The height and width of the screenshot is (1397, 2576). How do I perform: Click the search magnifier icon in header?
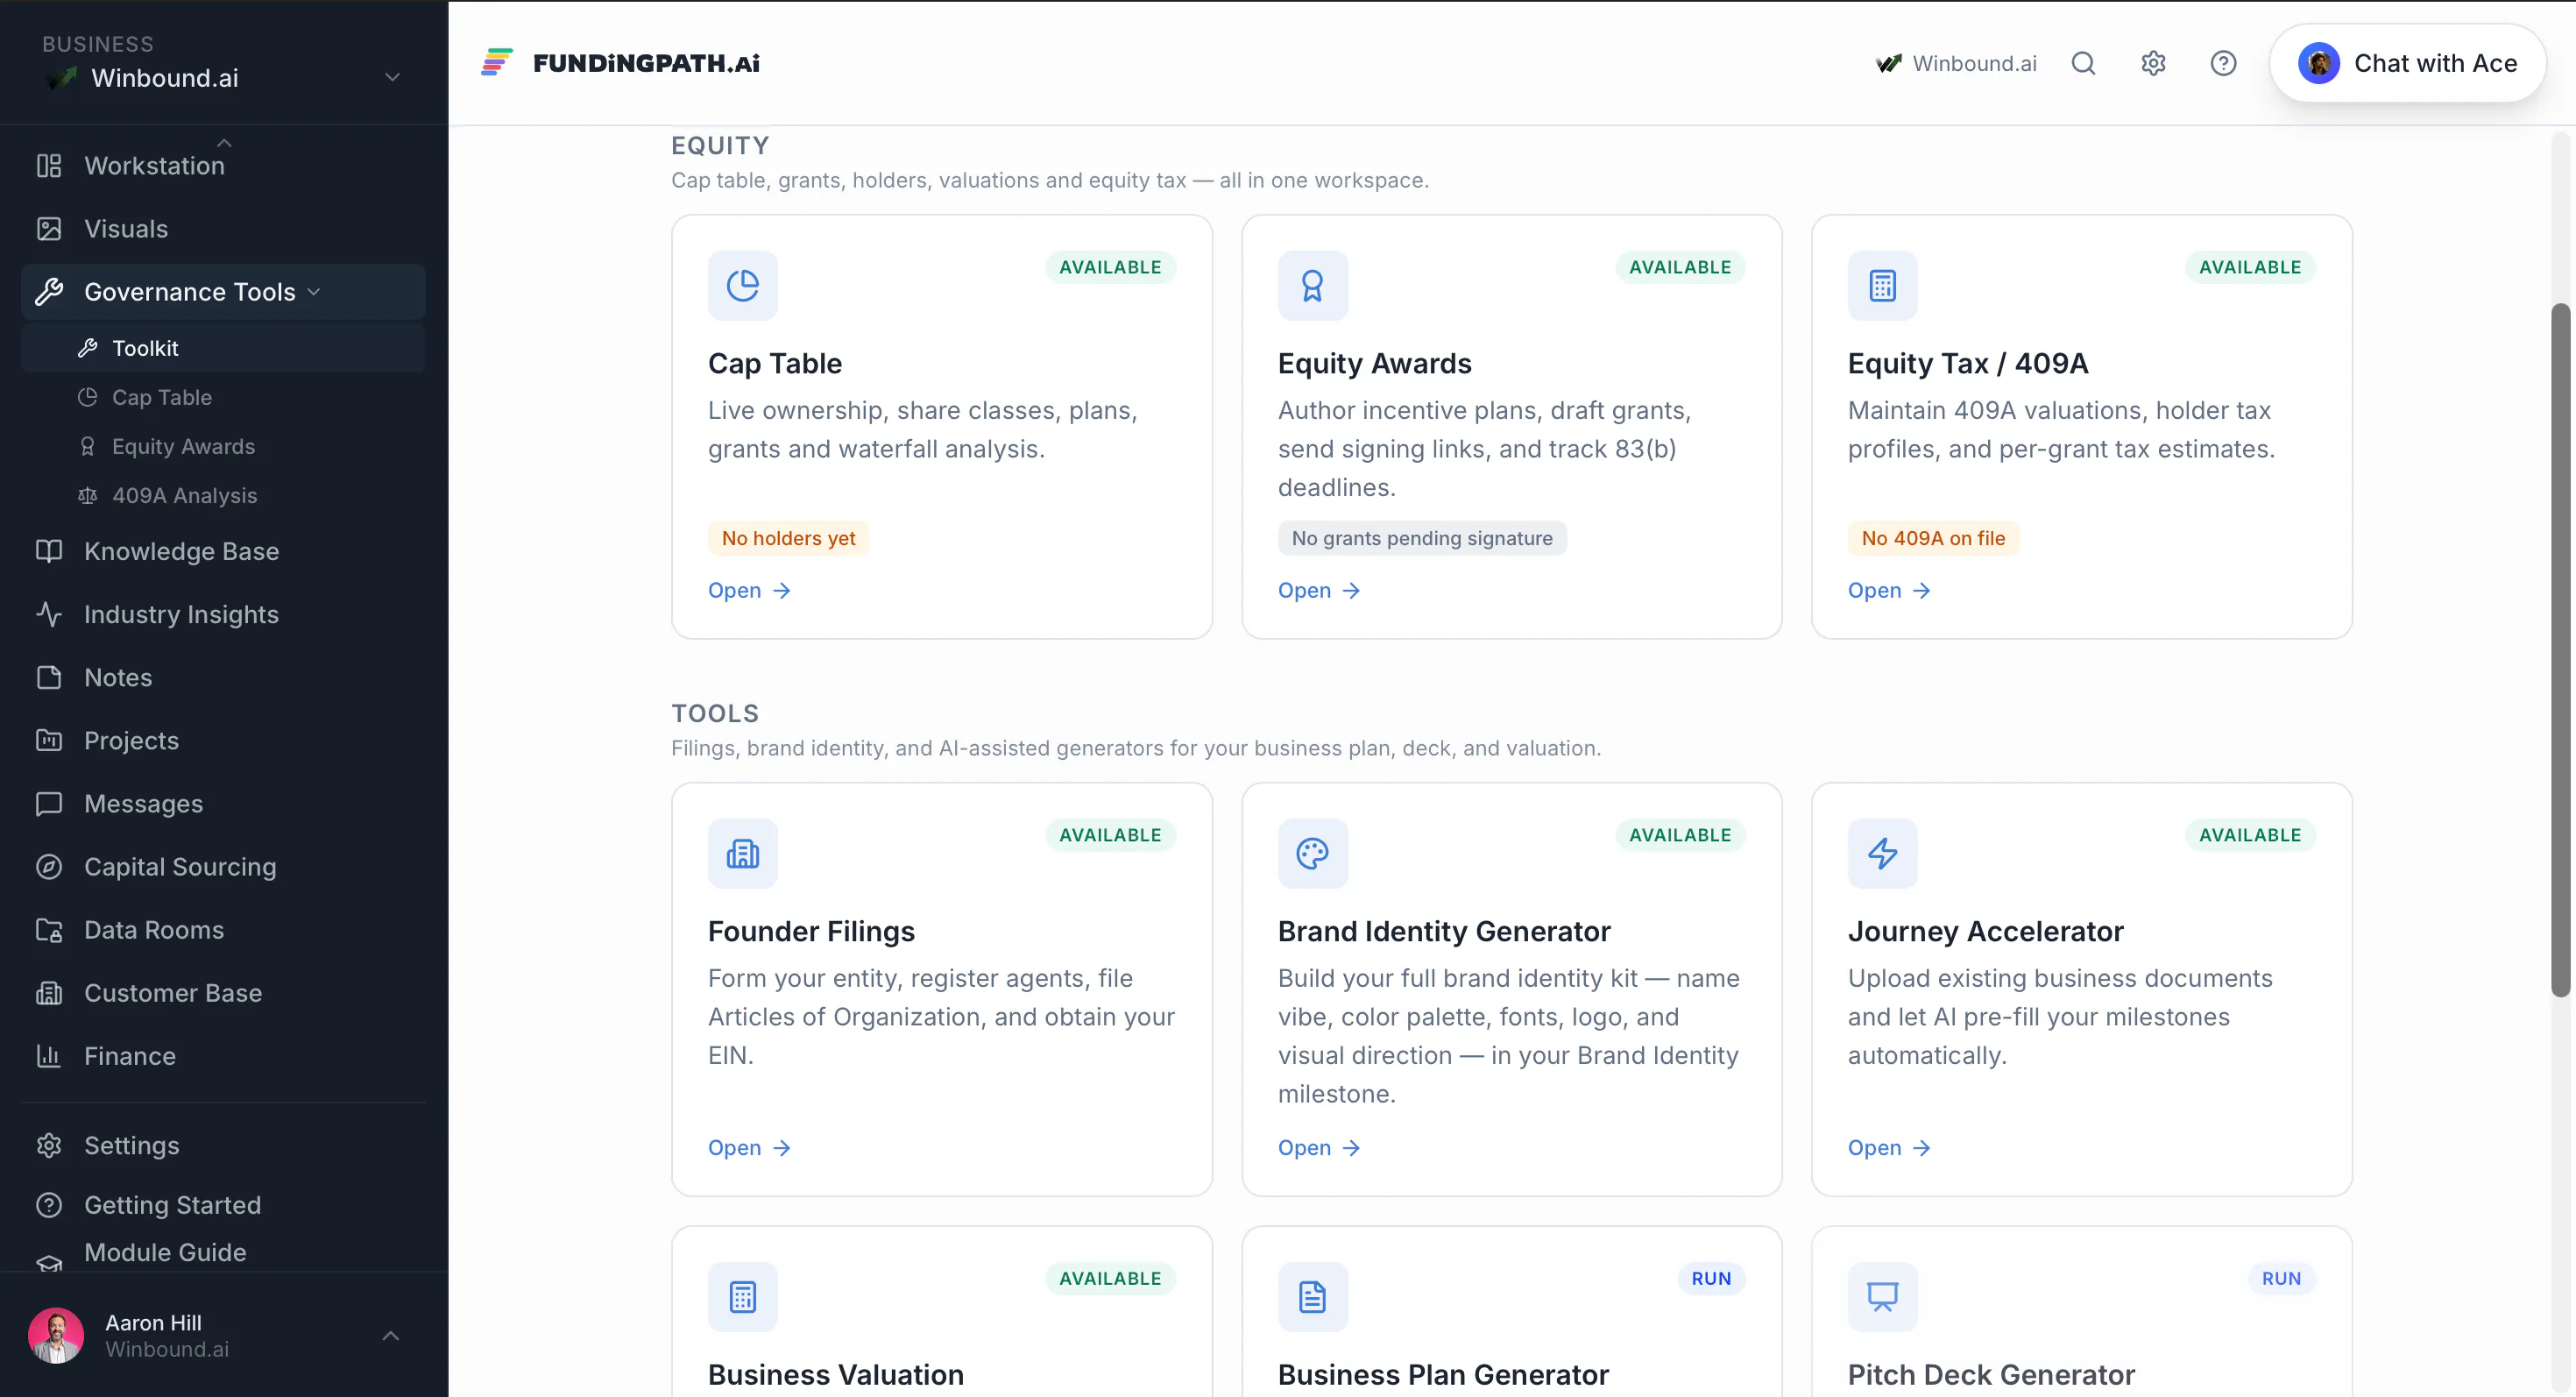click(2084, 63)
